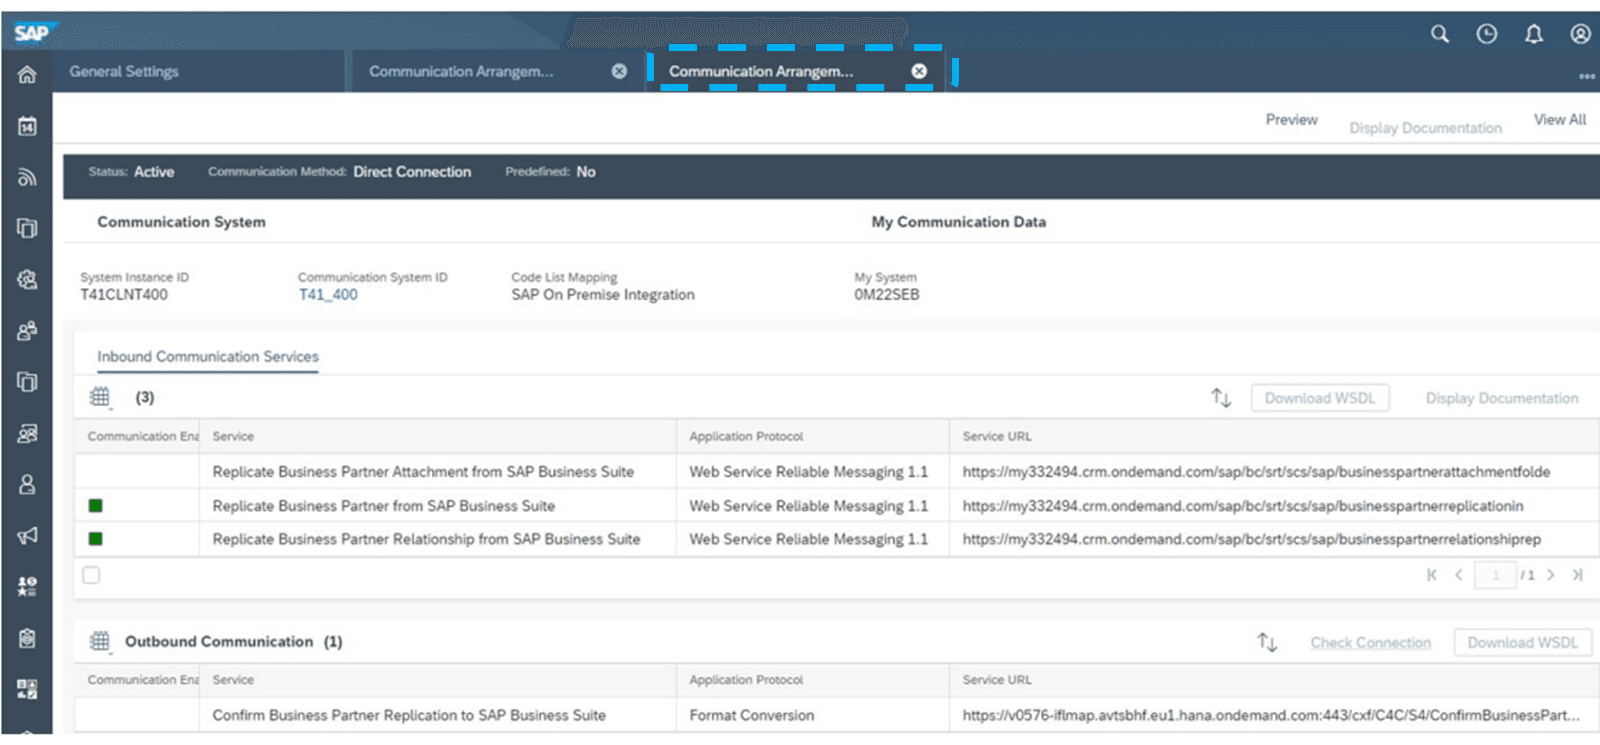Open the T41_400 communication system link
Screen dimensions: 1600x745
point(328,295)
